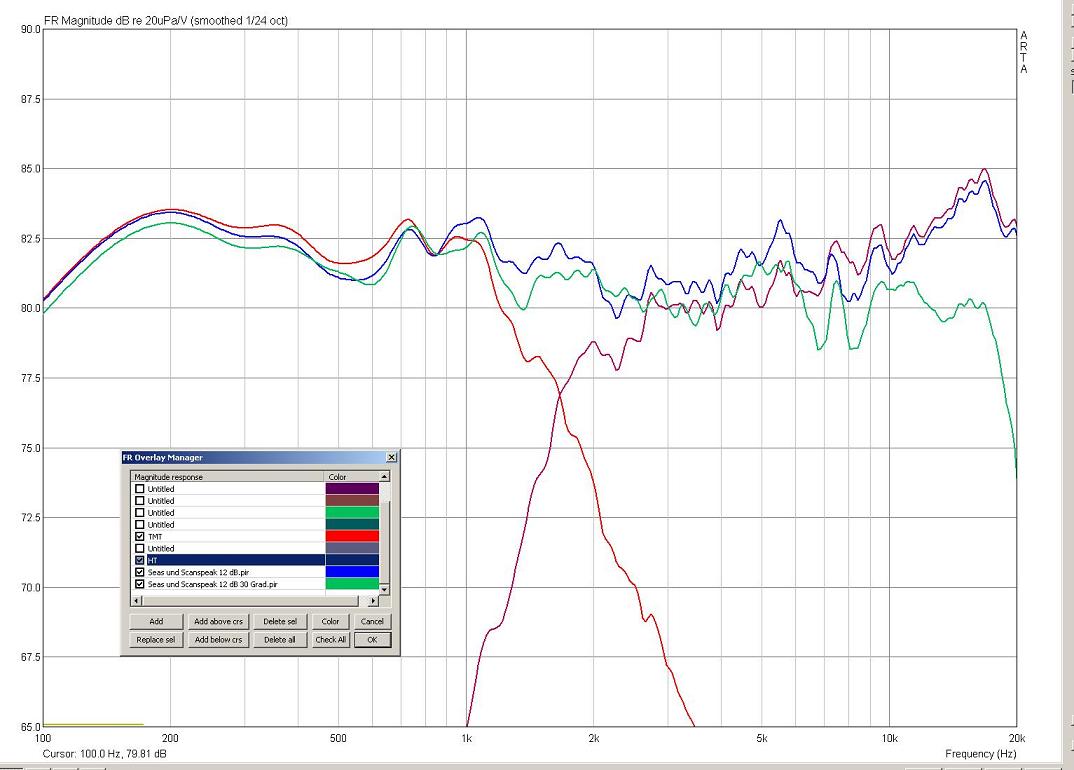Toggle the HT overlay checkbox
Viewport: 1074px width, 770px height.
coord(140,561)
